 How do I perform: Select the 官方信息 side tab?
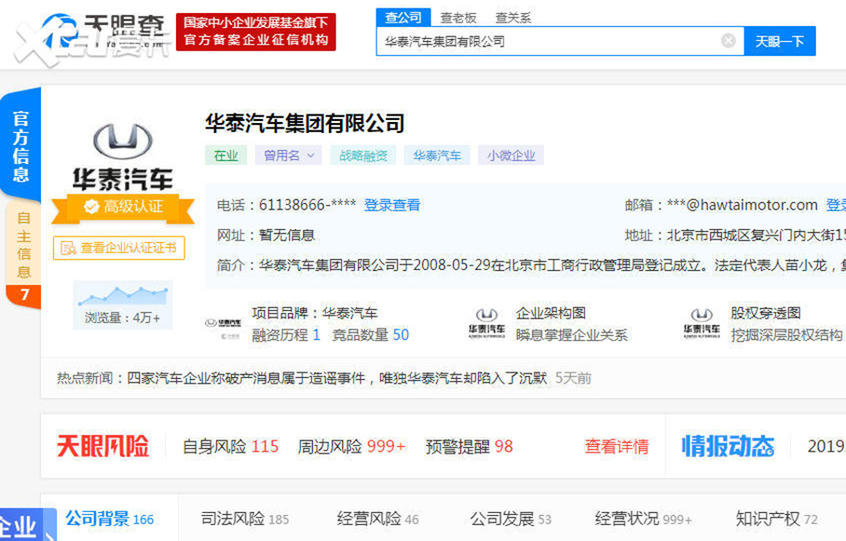21,146
